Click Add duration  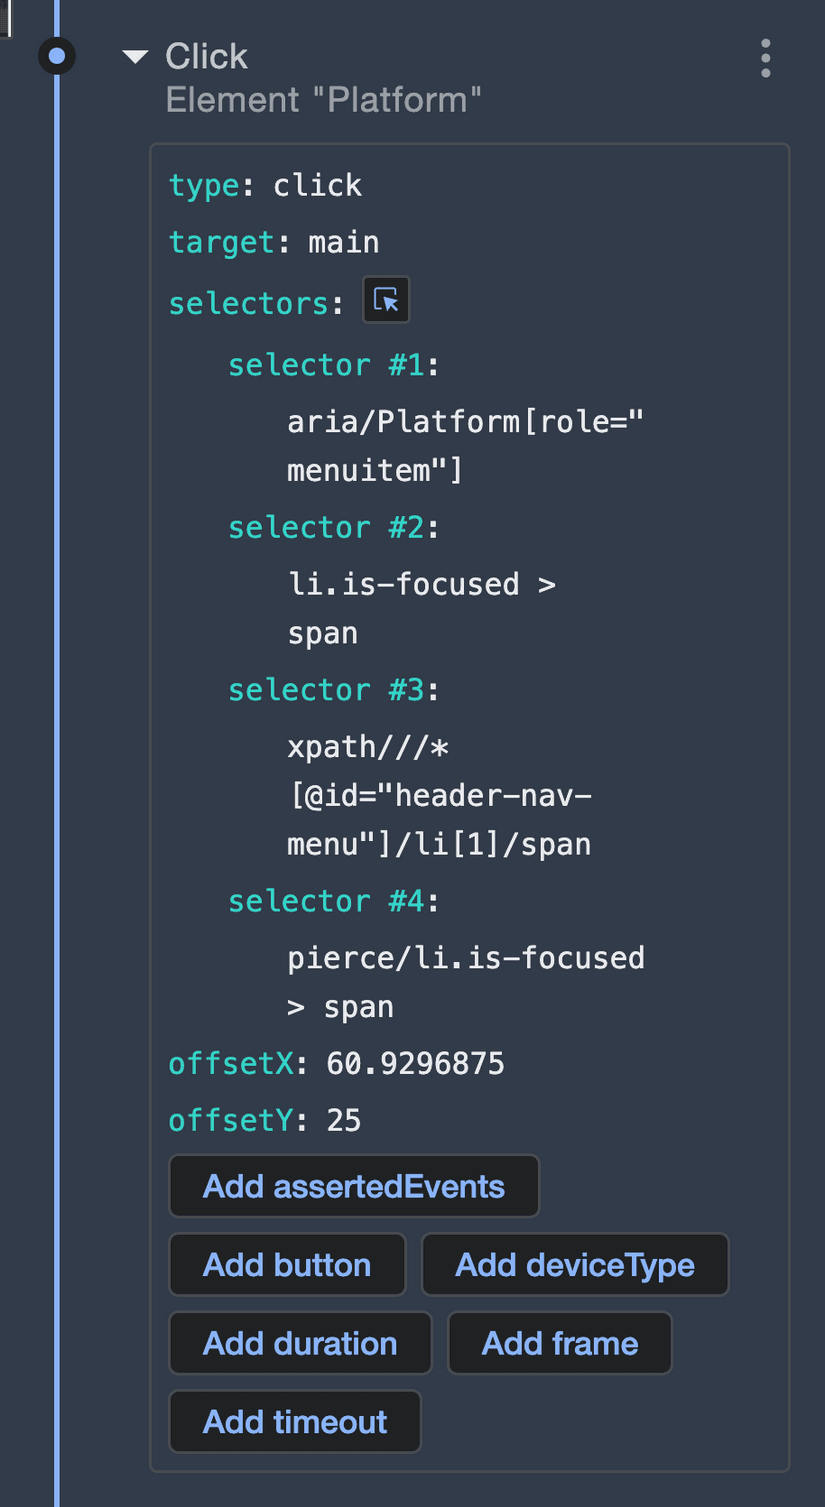[300, 1343]
